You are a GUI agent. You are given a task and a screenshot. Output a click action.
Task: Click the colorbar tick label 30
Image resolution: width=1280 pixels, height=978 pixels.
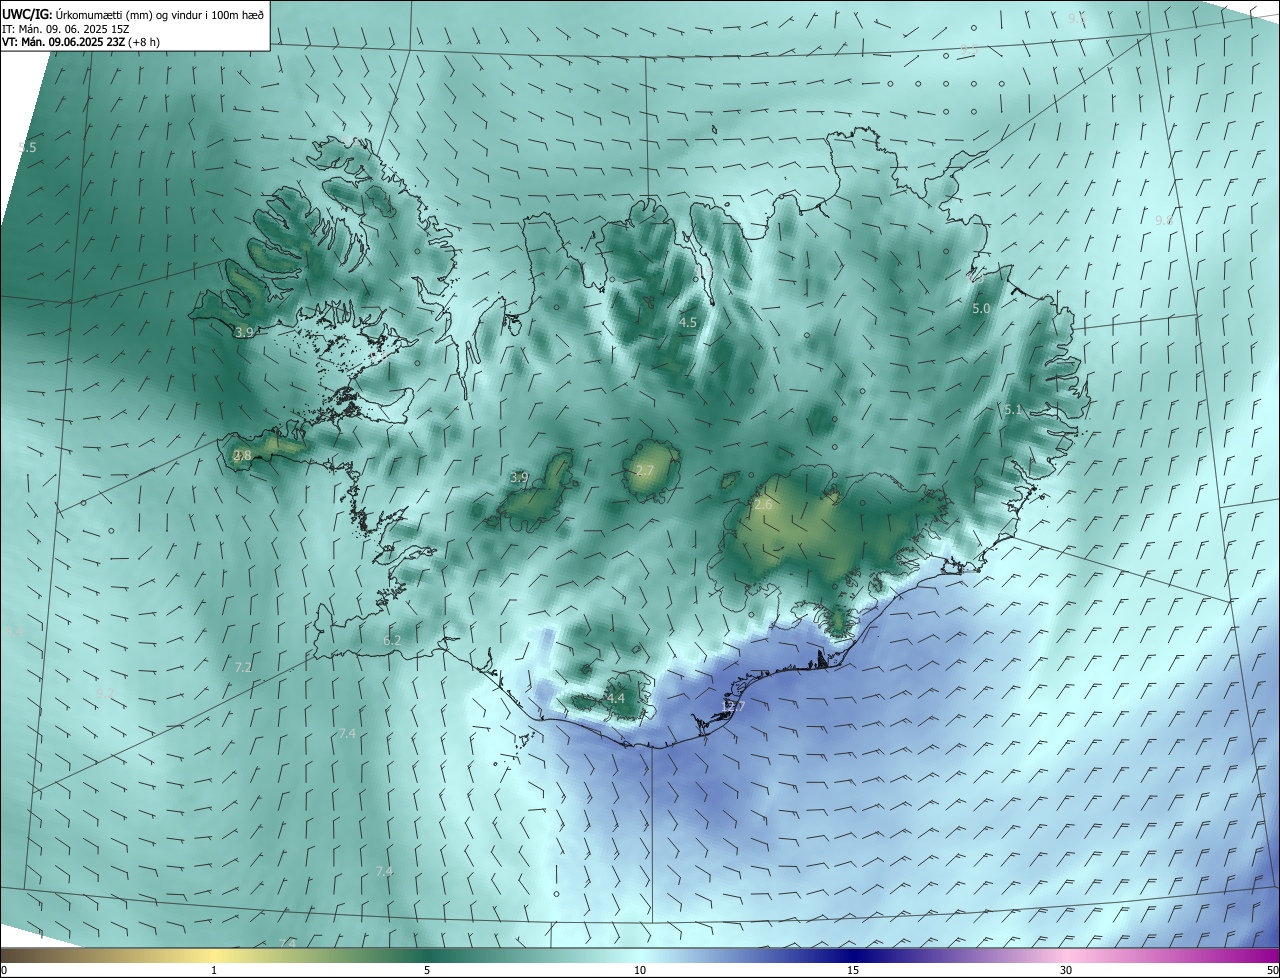click(x=1066, y=970)
